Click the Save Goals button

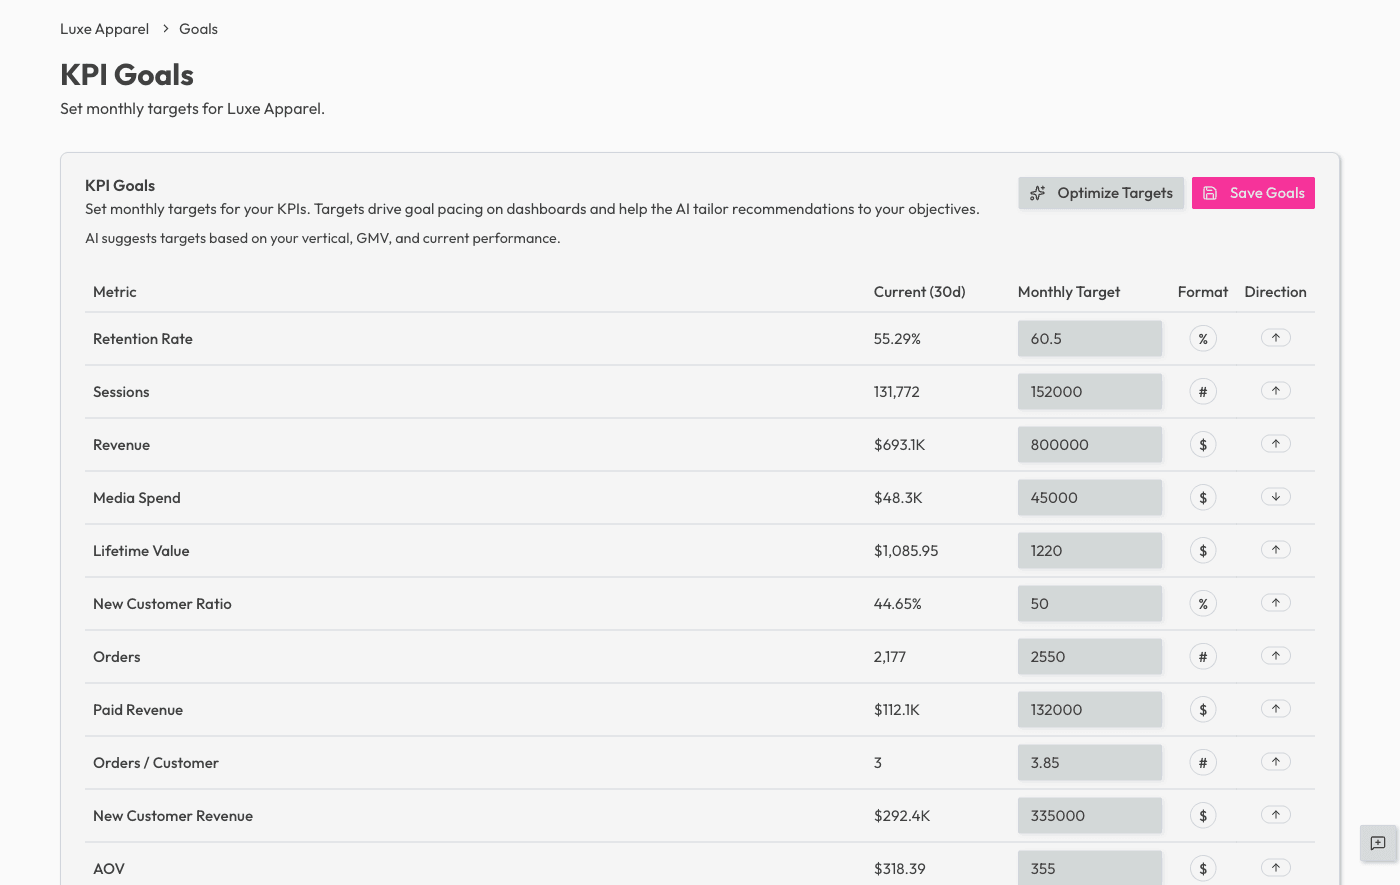(1253, 193)
